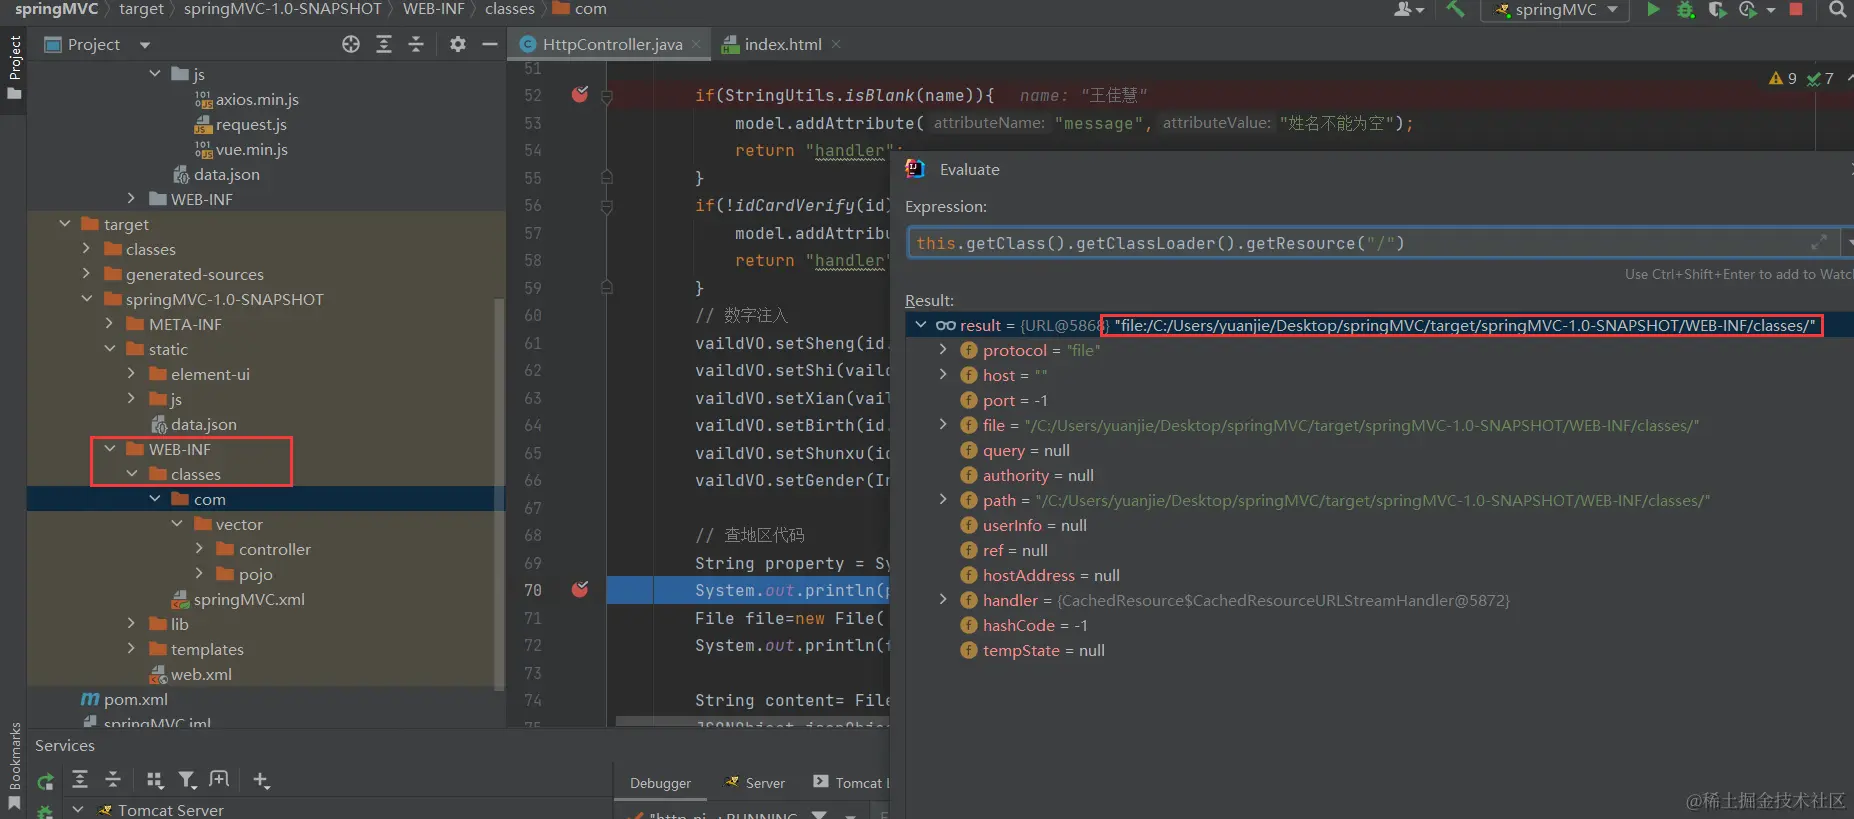Open warnings count indicator 9
The height and width of the screenshot is (819, 1854).
pos(1783,78)
